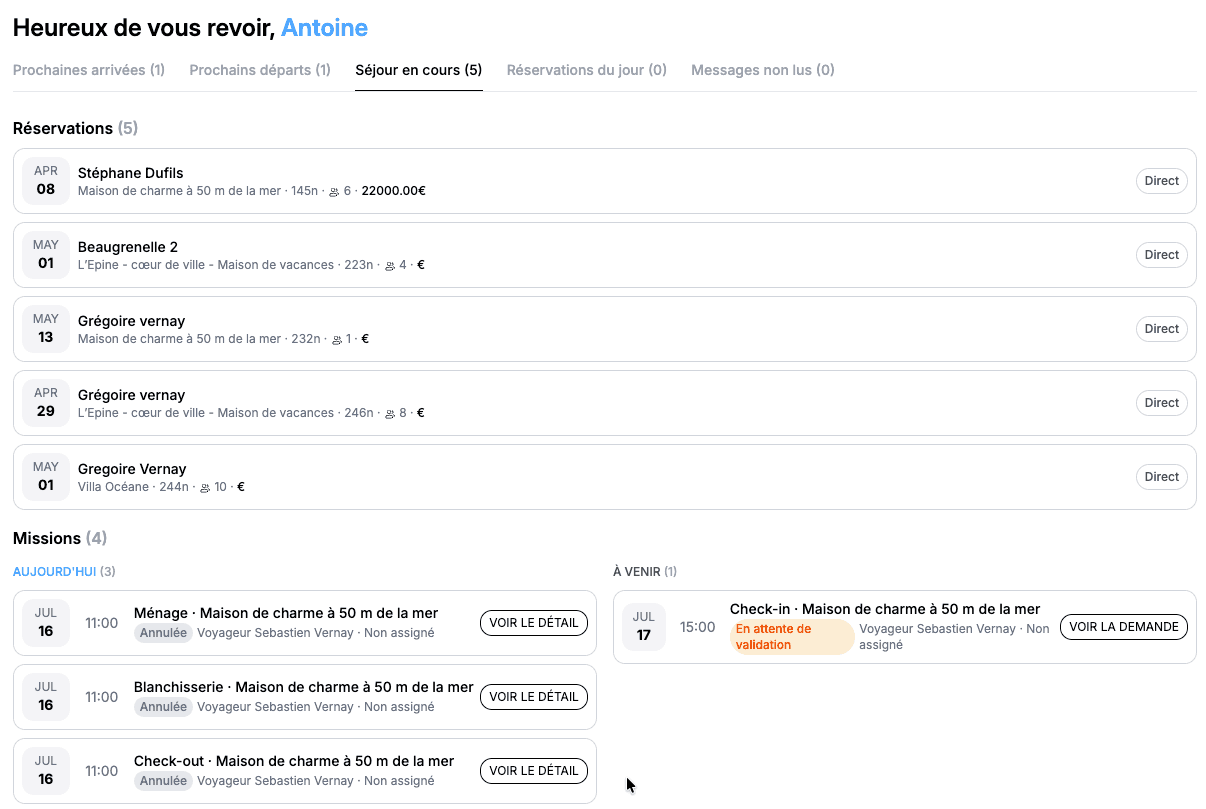
Task: Click the guests icon in the 232n reservation
Action: click(337, 339)
